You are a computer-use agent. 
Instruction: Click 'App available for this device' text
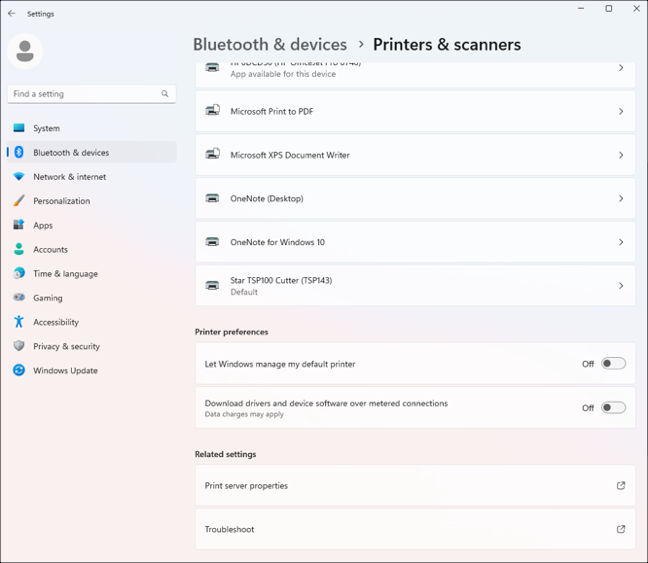(x=283, y=74)
